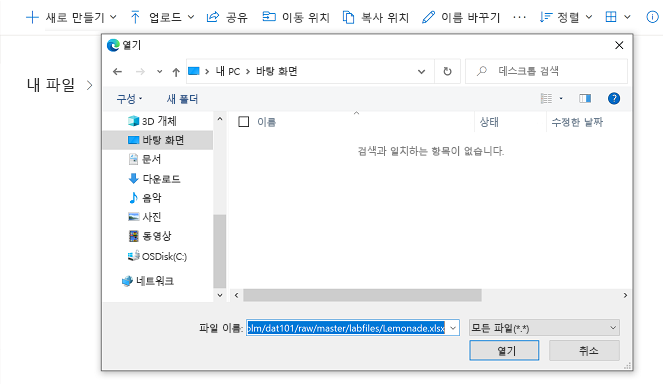The image size is (663, 384).
Task: Click the 업로드 upload arrow icon
Action: pos(135,17)
